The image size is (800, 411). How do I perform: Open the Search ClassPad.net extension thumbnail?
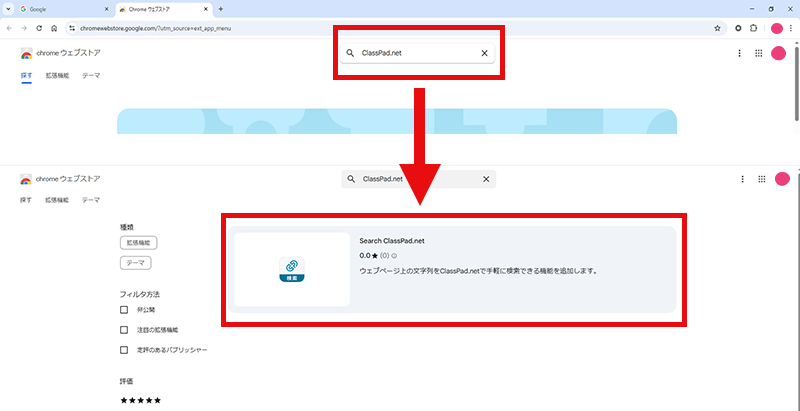[292, 269]
